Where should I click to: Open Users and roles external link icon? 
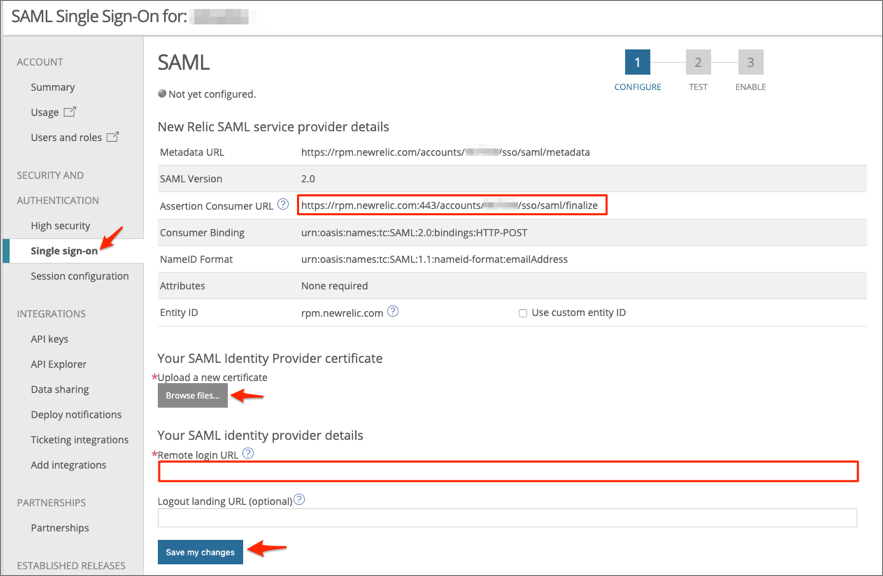113,137
